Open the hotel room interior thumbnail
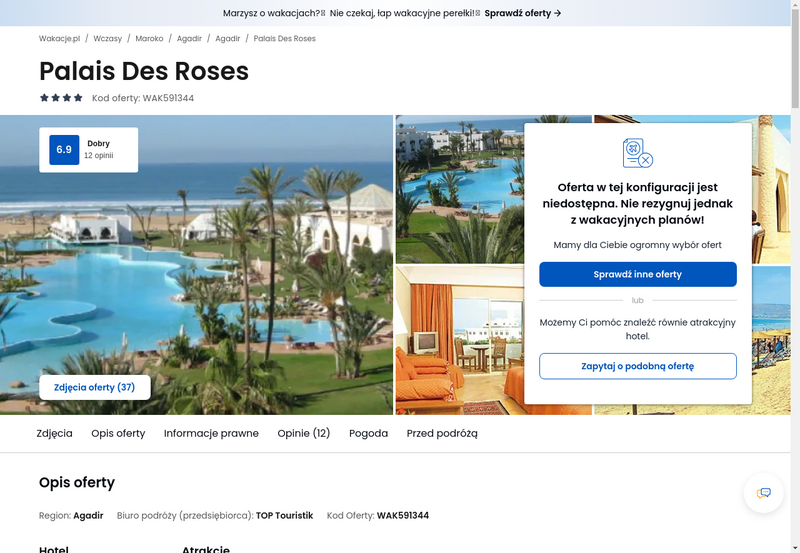 click(x=459, y=340)
